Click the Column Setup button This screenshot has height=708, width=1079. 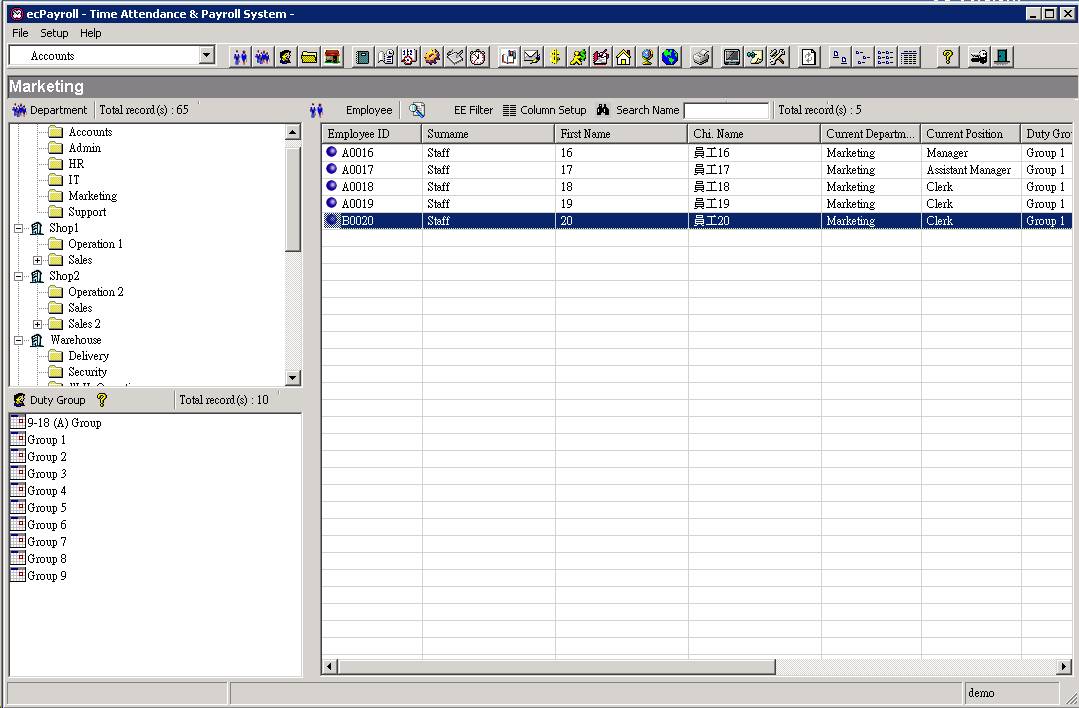point(544,110)
